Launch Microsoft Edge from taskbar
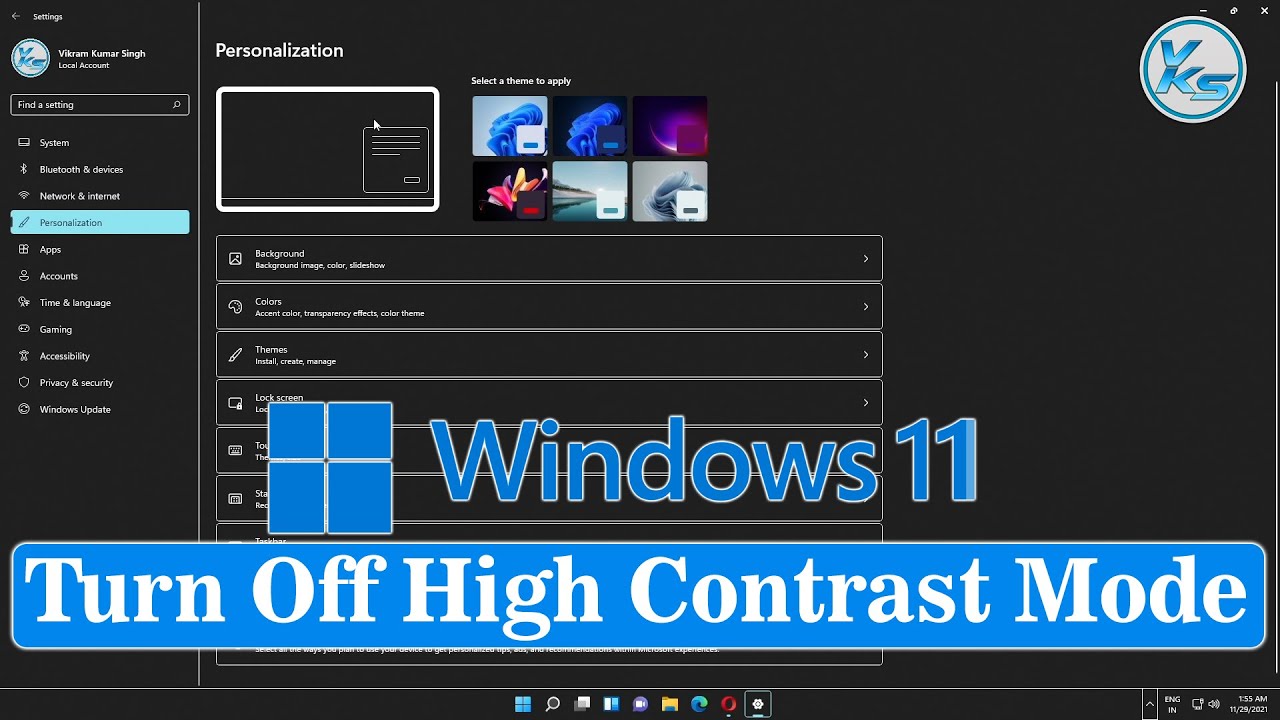The height and width of the screenshot is (720, 1280). coord(699,704)
